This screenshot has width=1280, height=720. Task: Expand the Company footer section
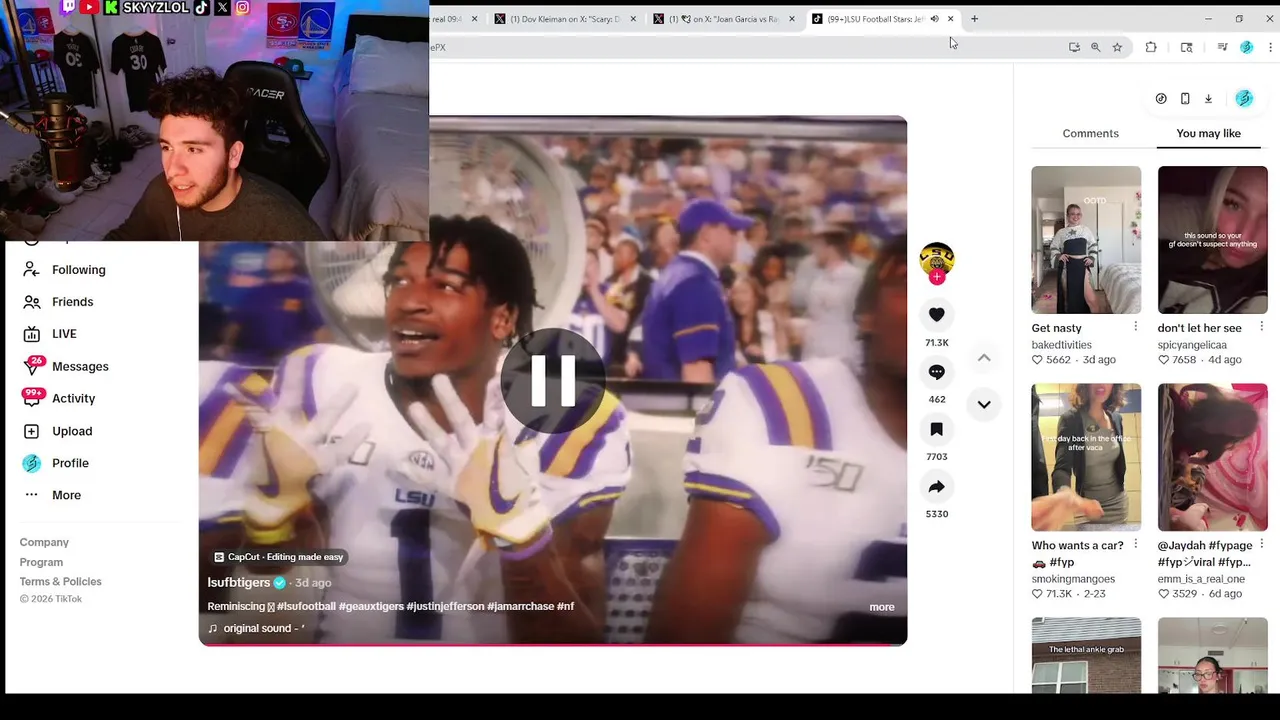click(x=44, y=542)
